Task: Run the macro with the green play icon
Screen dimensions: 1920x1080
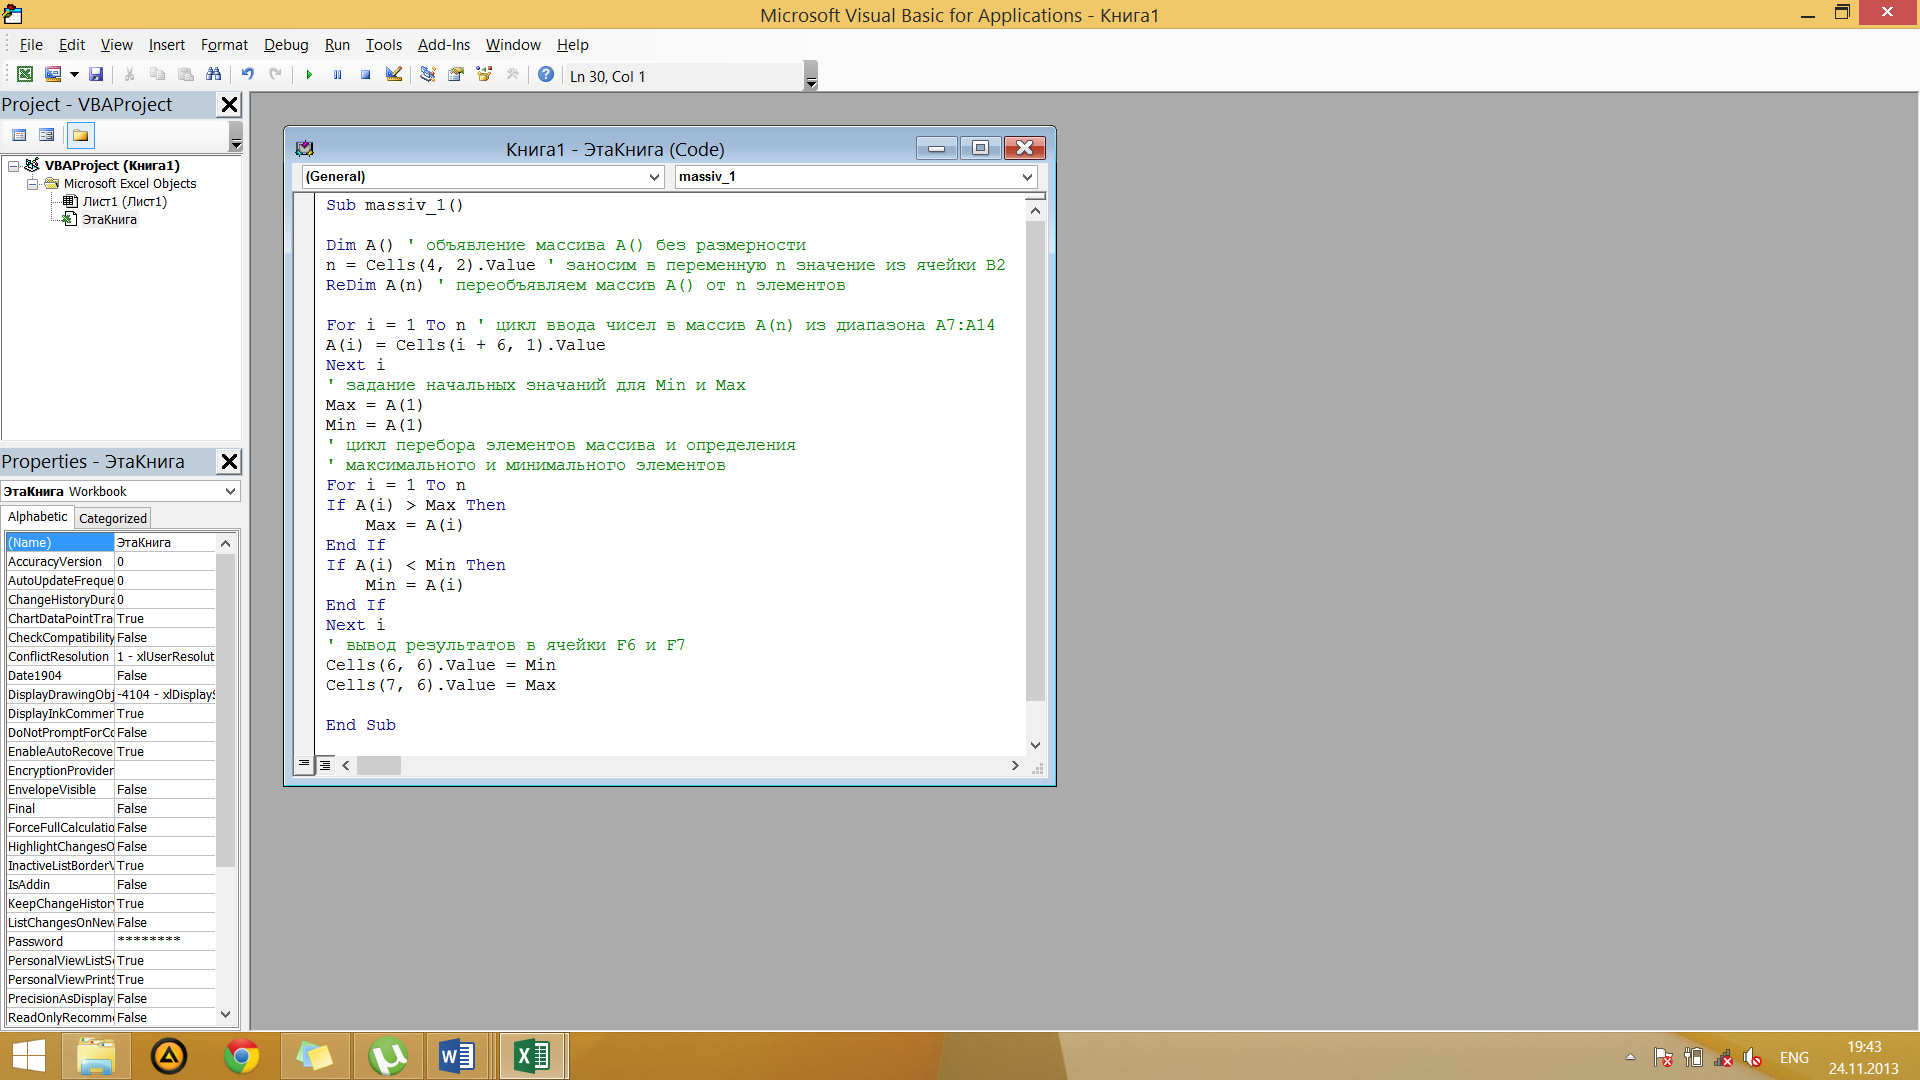Action: pyautogui.click(x=309, y=74)
